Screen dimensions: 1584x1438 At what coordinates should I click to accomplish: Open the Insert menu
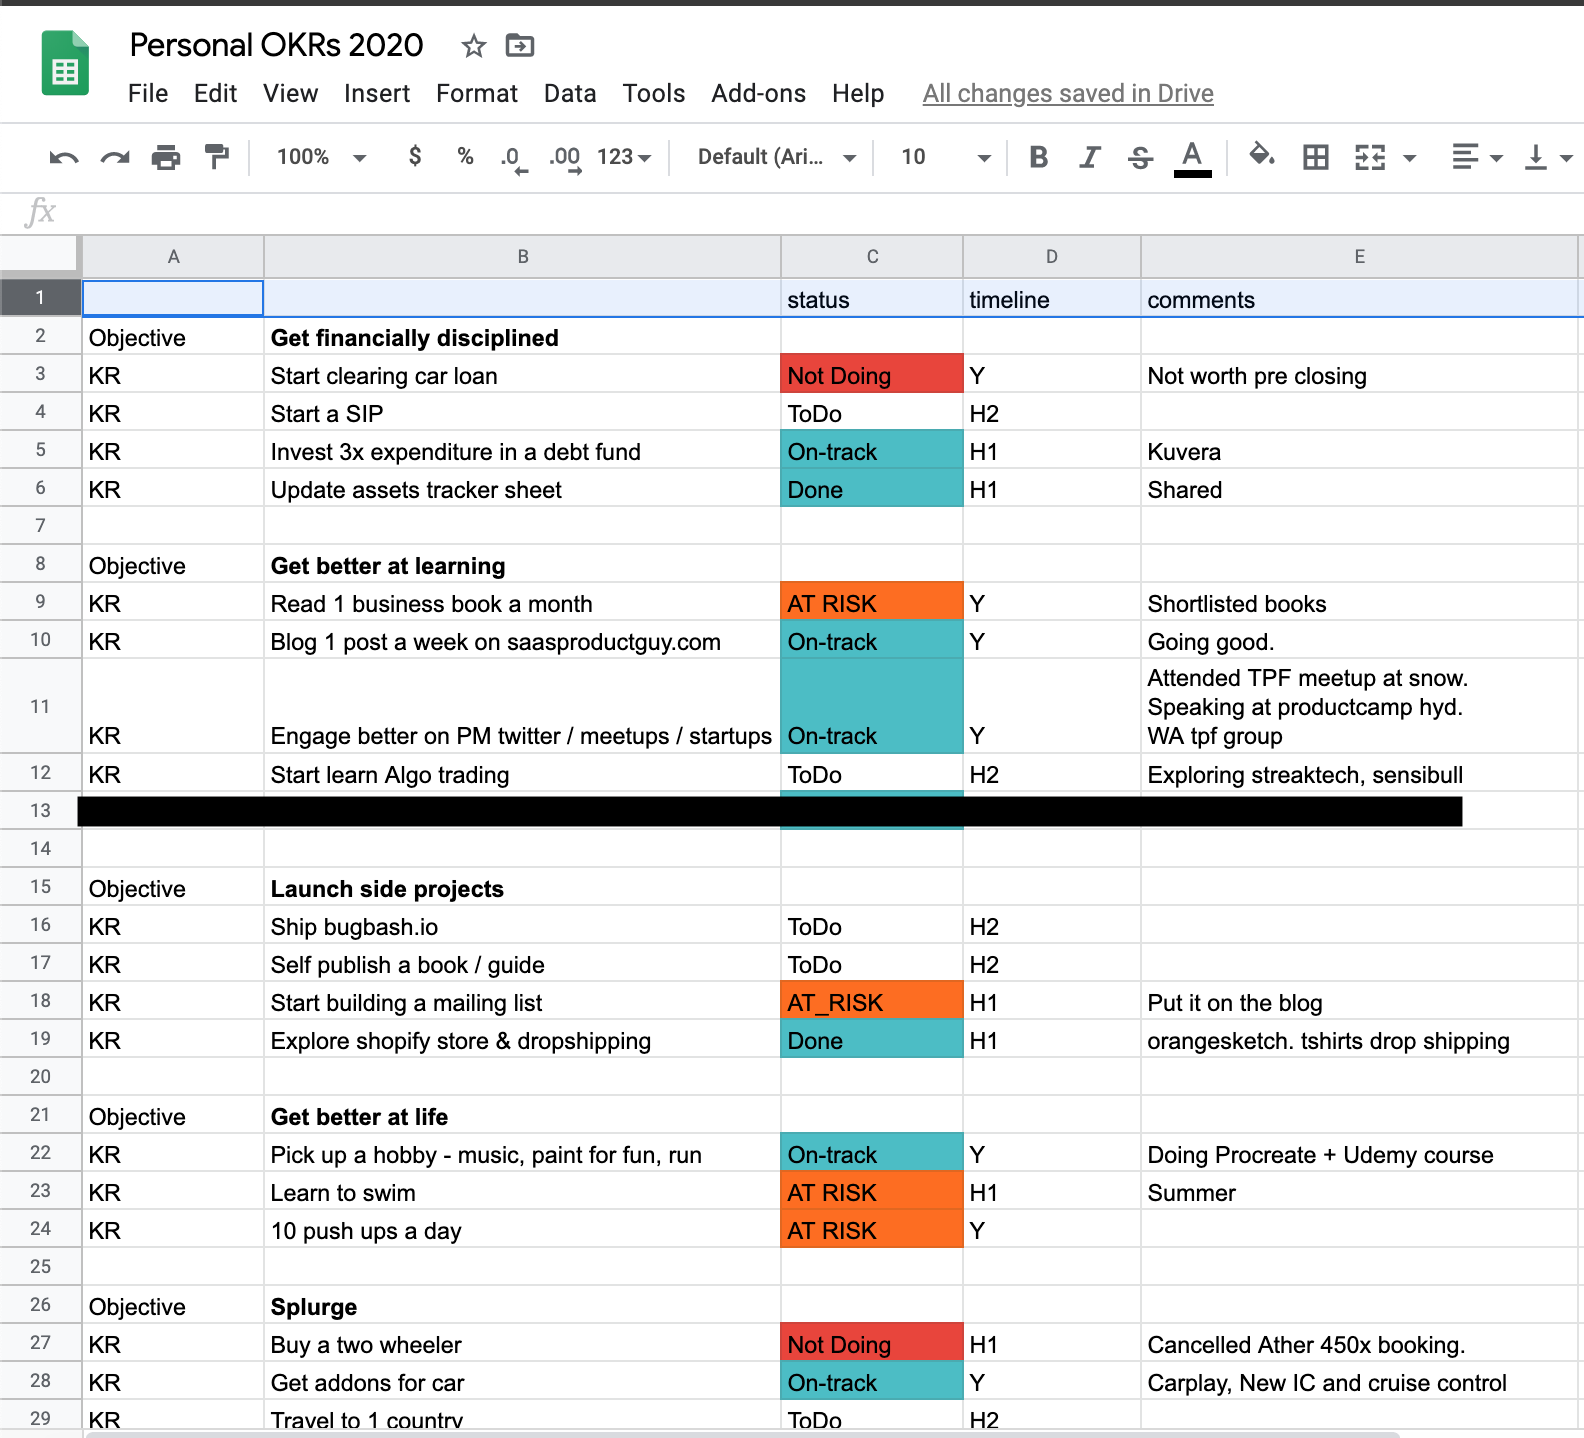point(377,93)
